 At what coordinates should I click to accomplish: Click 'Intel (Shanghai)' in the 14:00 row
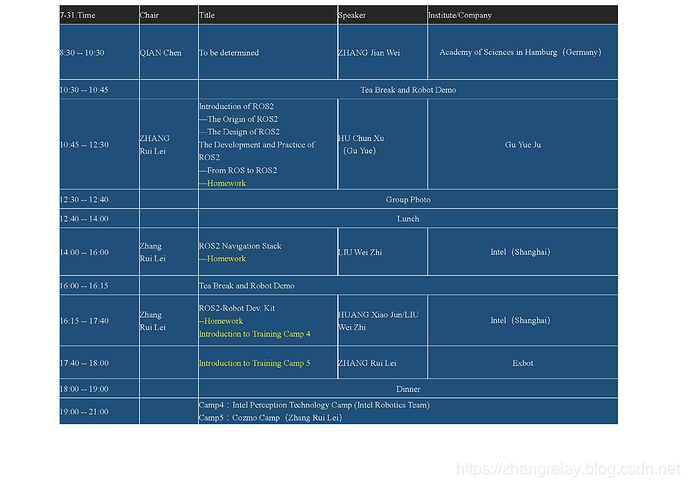[522, 252]
